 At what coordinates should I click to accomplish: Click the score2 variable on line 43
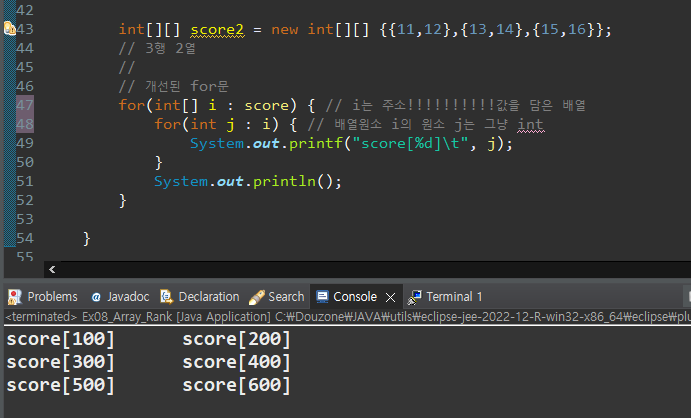tap(217, 30)
